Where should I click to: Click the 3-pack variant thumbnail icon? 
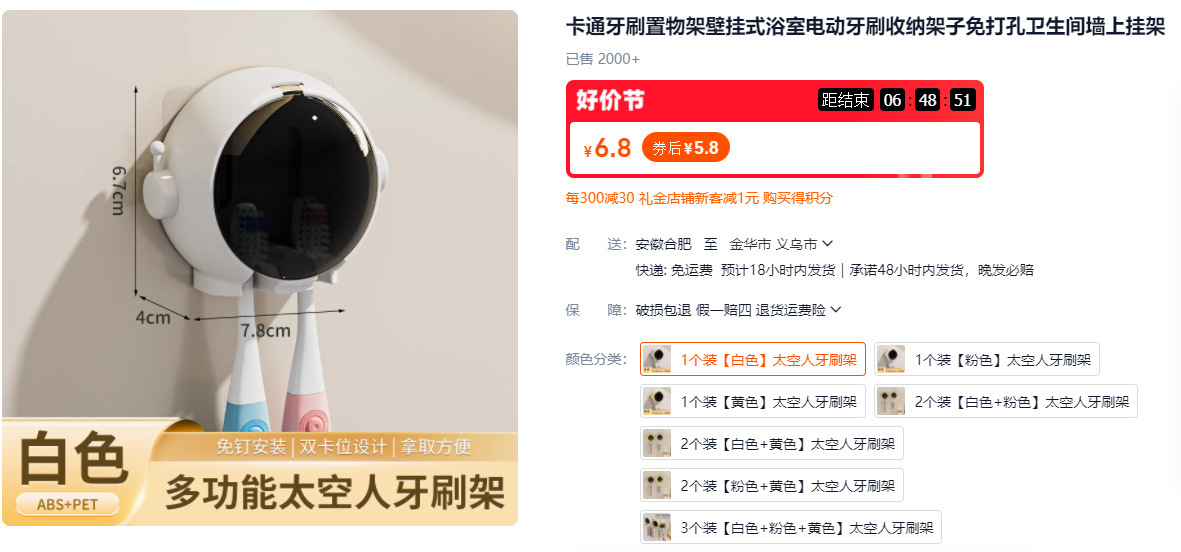tap(657, 528)
